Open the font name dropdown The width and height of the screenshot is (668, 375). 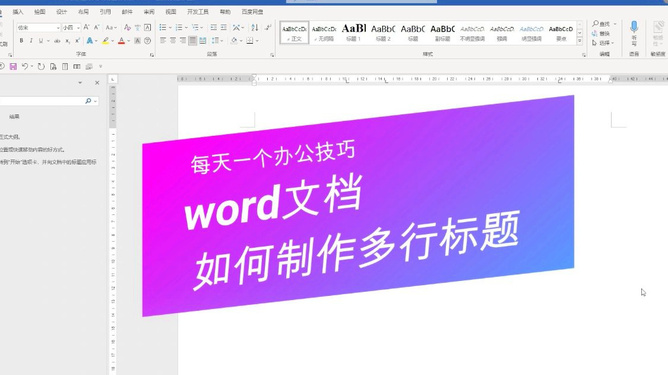58,28
